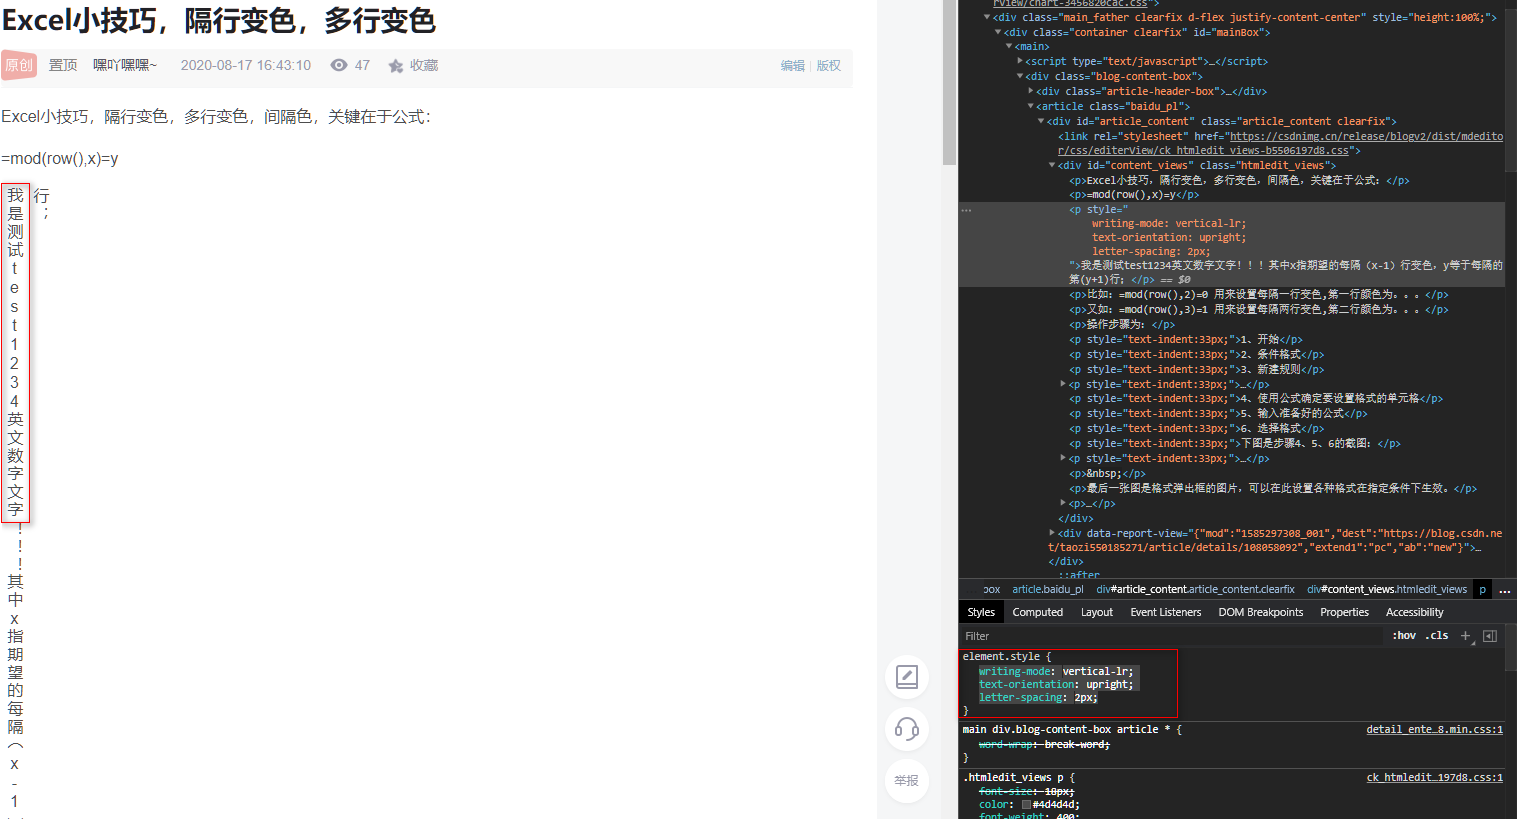Collapse the main element node
Image resolution: width=1517 pixels, height=819 pixels.
tap(1009, 46)
